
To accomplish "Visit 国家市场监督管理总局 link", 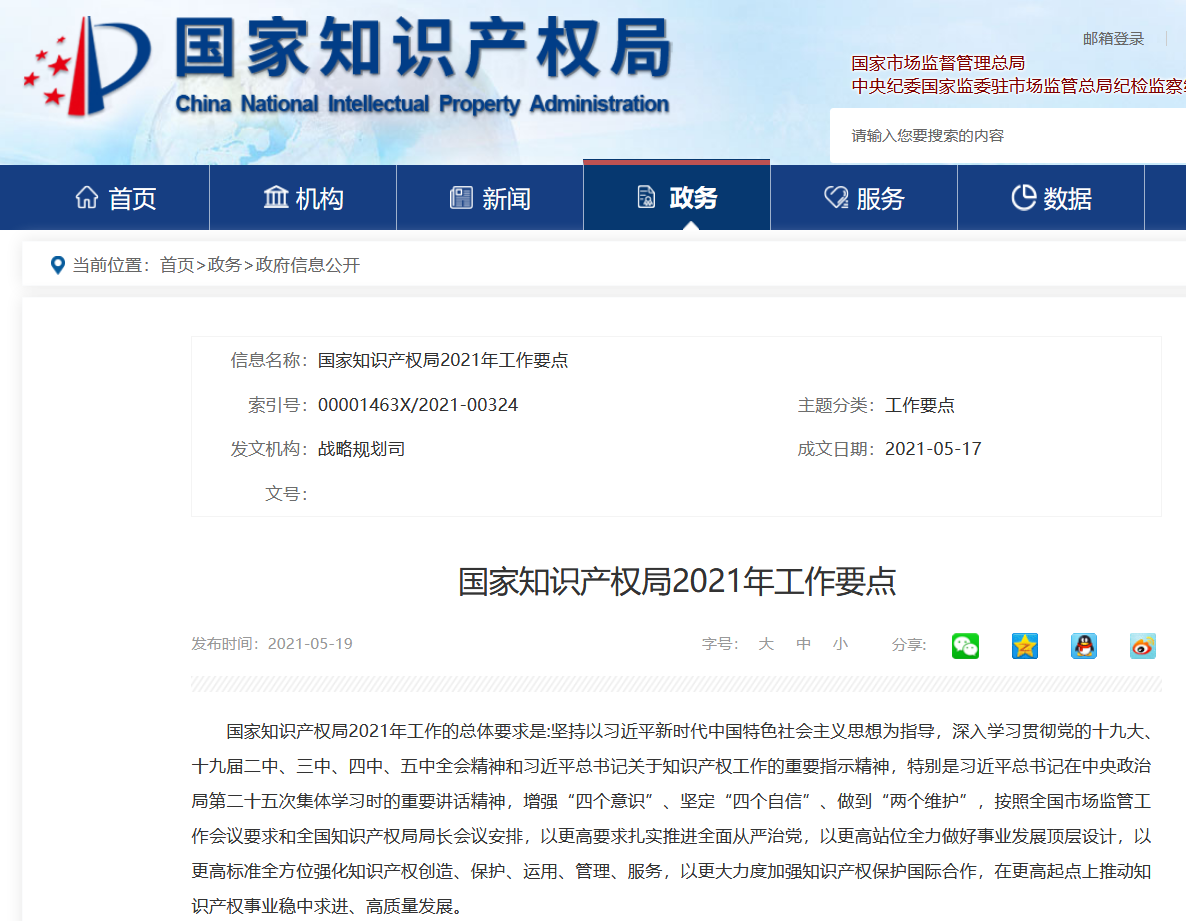I will click(x=937, y=64).
